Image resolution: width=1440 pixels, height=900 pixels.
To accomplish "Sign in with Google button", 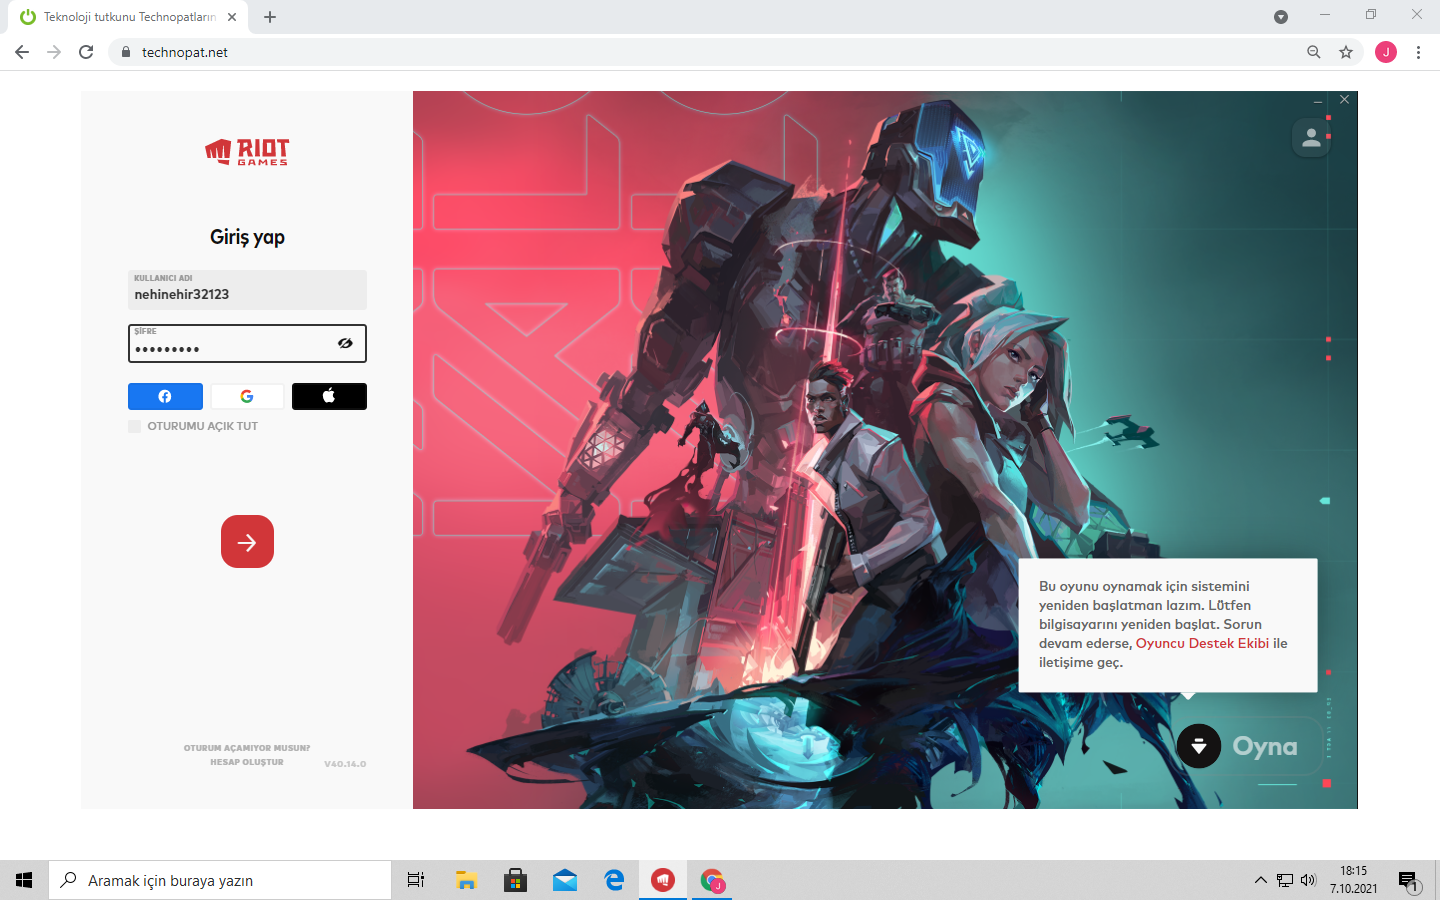I will (x=247, y=397).
